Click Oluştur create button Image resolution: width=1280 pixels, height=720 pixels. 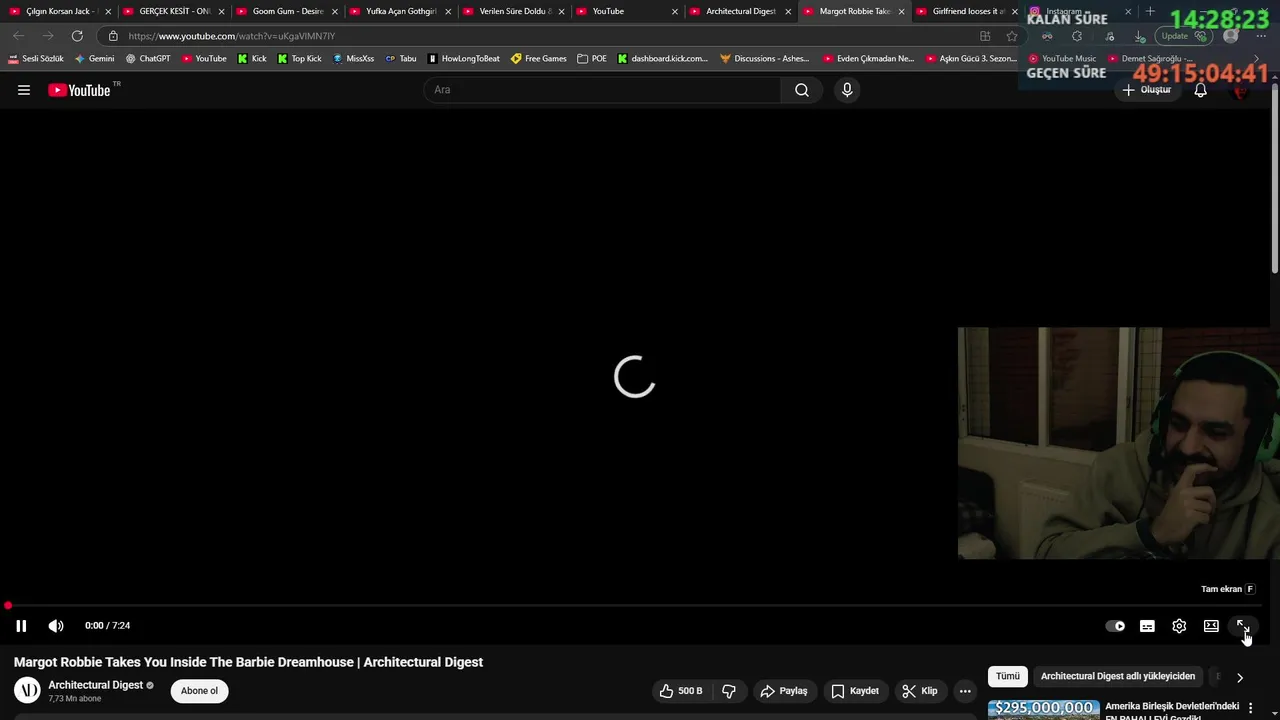1146,90
